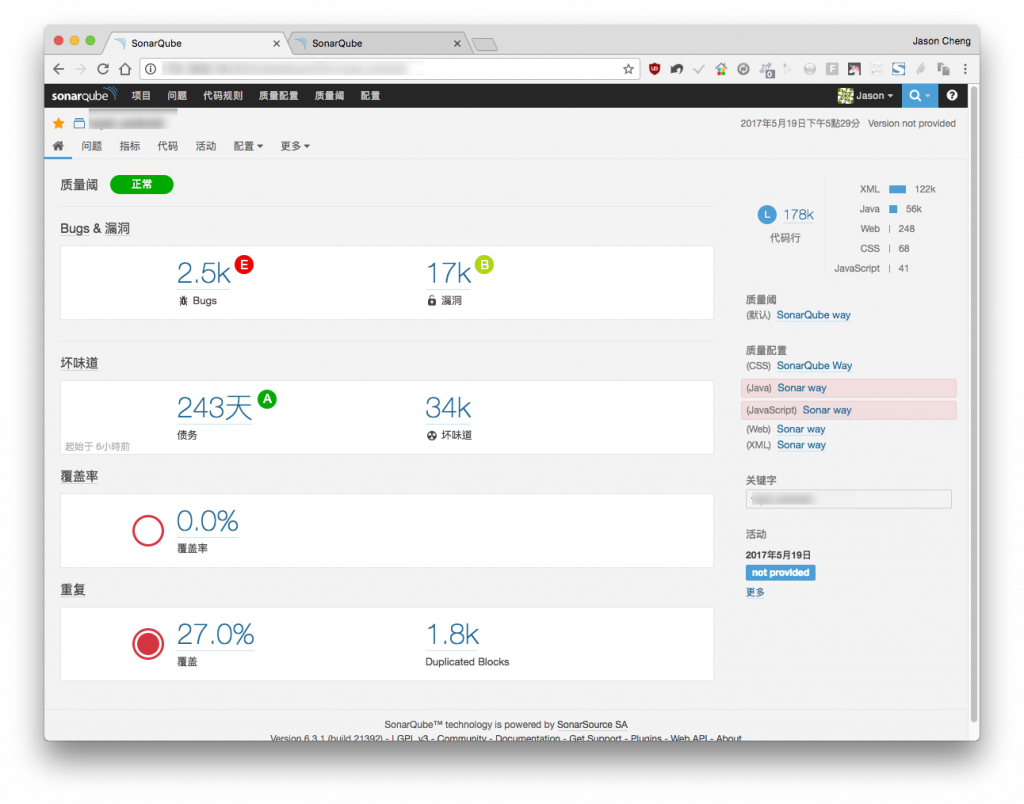Open the 项目 top menu
Screen dimensions: 1024x804
(x=141, y=95)
